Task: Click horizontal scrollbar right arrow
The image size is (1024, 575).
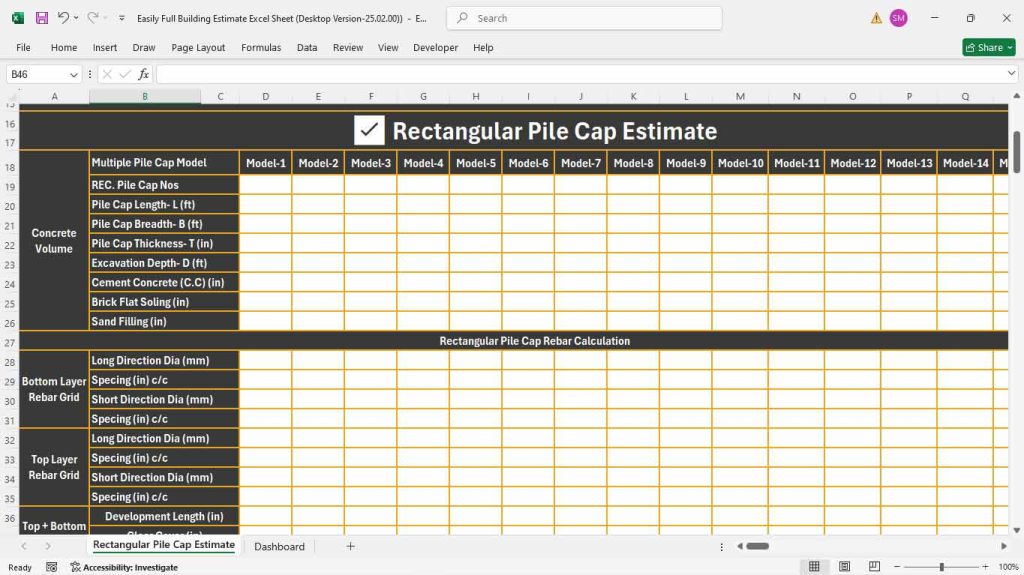Action: pos(1004,546)
